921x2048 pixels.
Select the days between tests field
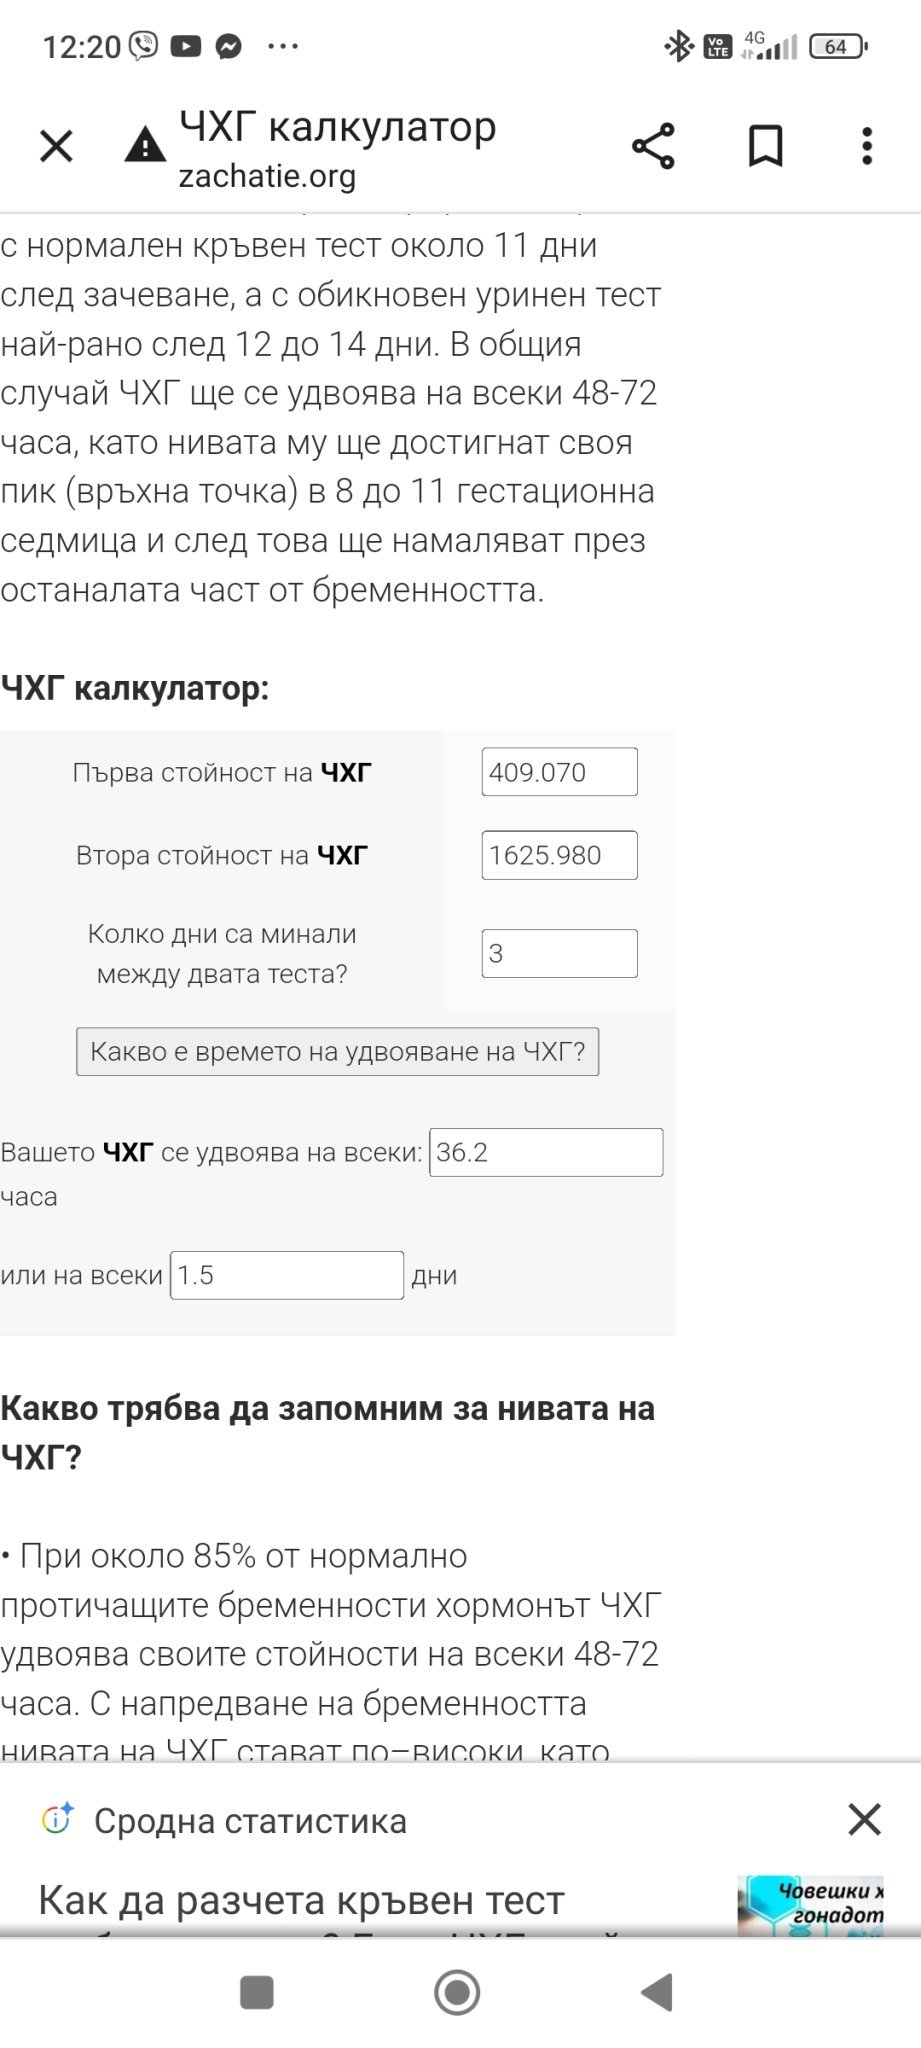pos(559,953)
